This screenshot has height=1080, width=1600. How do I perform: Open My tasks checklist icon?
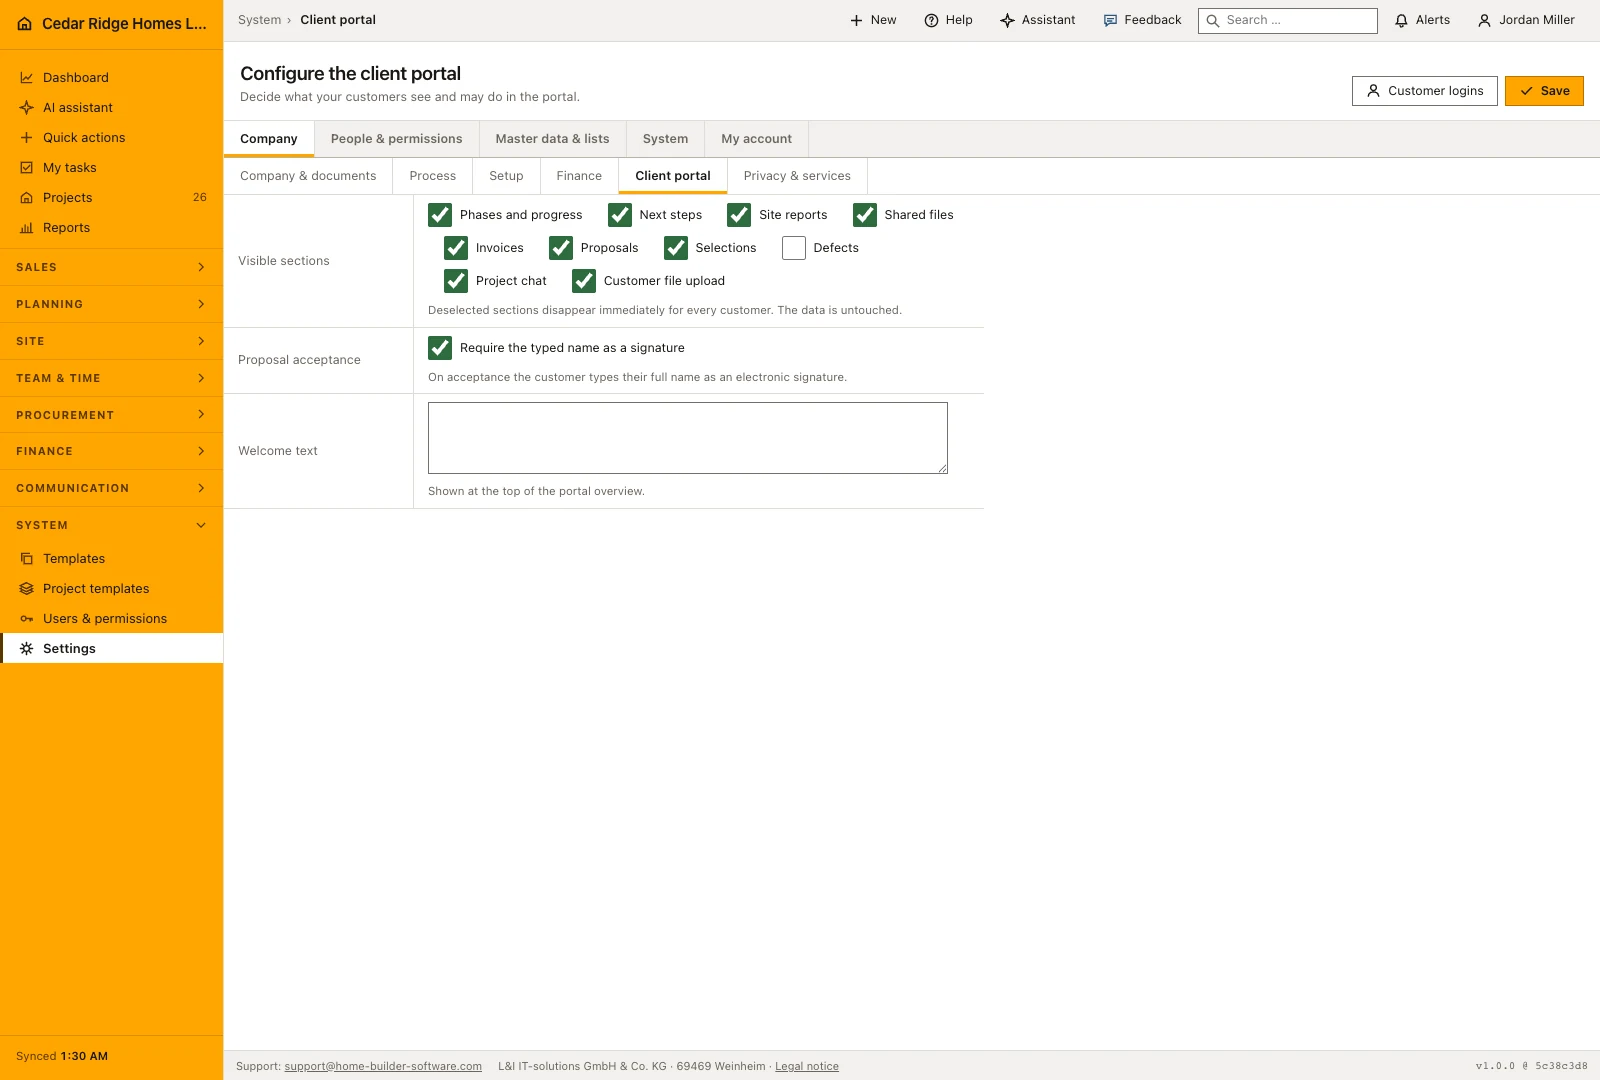click(x=27, y=168)
